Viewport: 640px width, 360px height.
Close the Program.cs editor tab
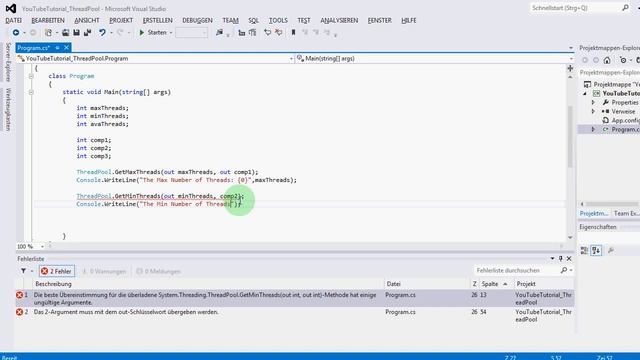67,48
